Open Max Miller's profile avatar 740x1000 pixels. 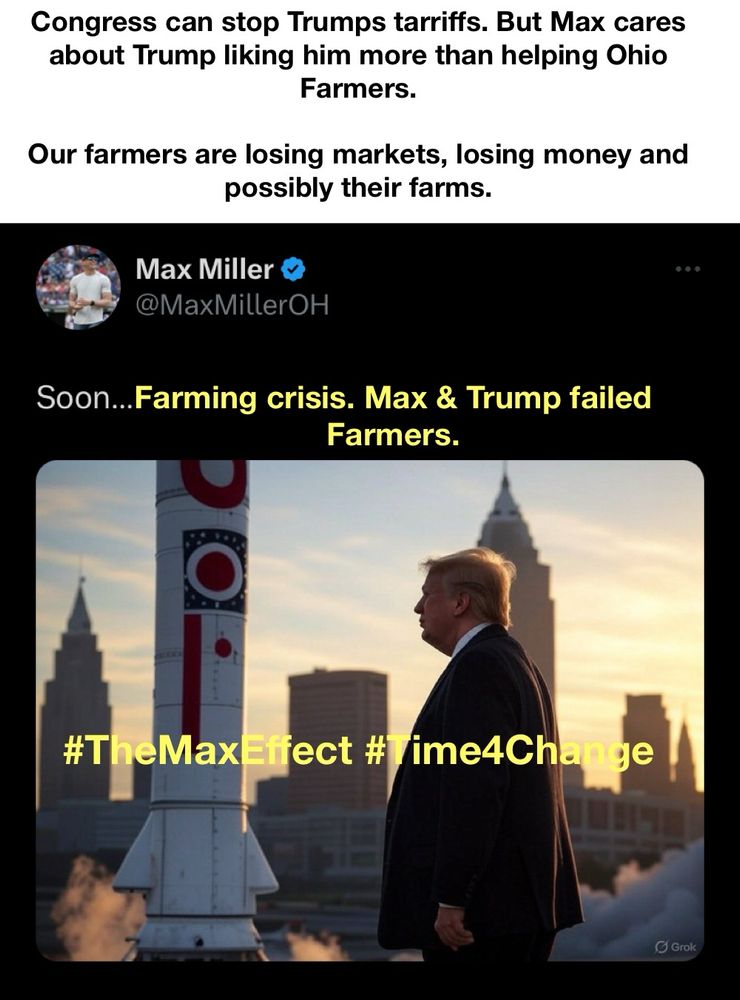78,287
